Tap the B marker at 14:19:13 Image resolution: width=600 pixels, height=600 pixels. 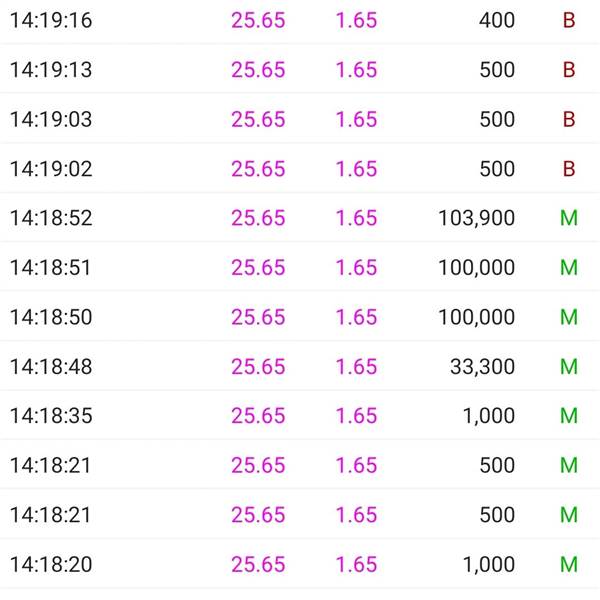point(569,70)
